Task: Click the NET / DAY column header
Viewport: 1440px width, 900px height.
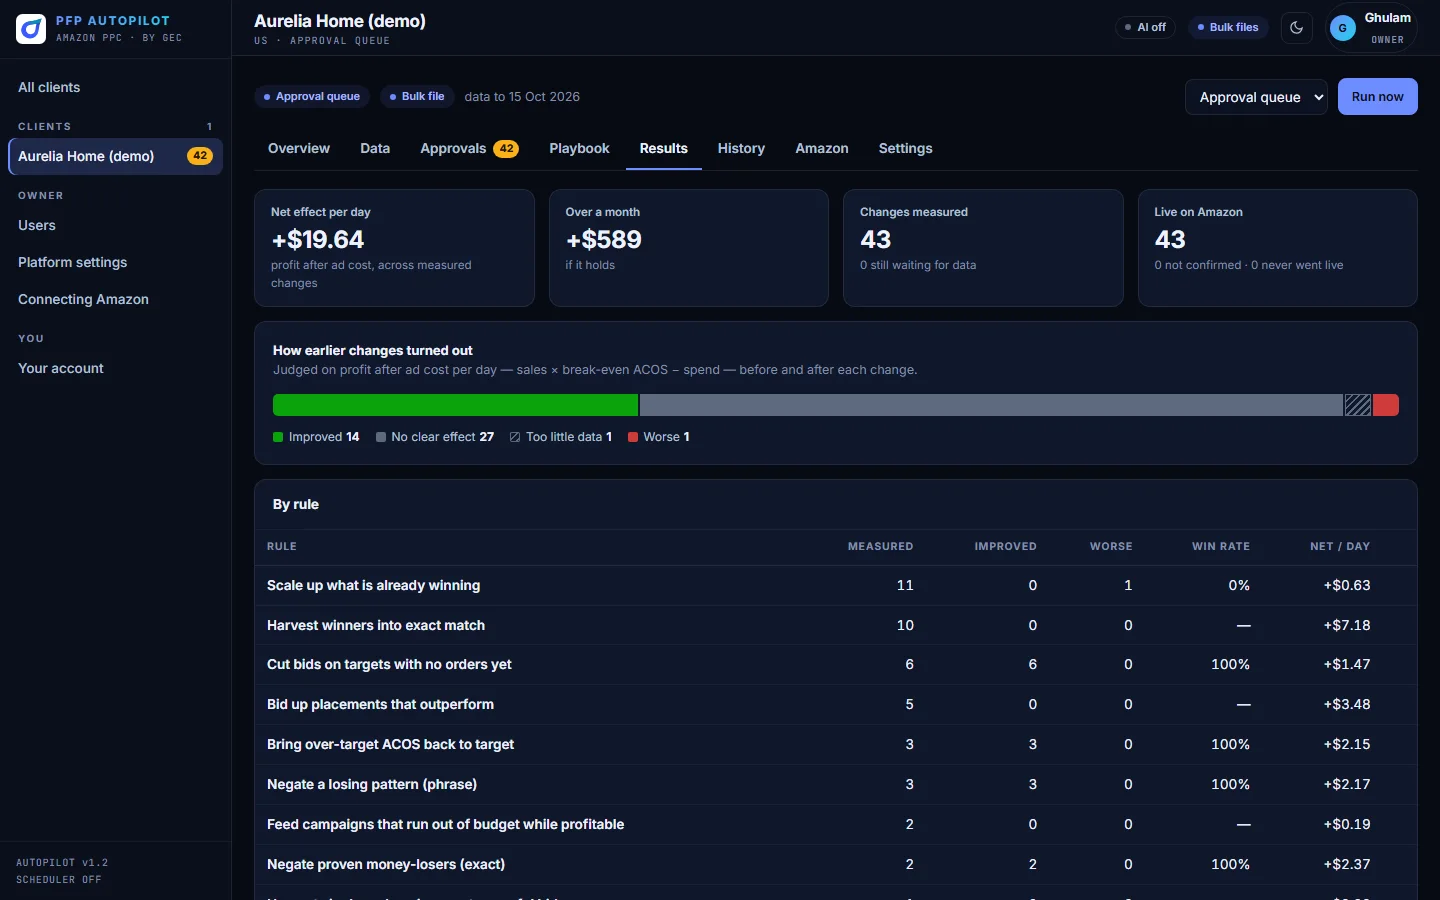Action: 1340,546
